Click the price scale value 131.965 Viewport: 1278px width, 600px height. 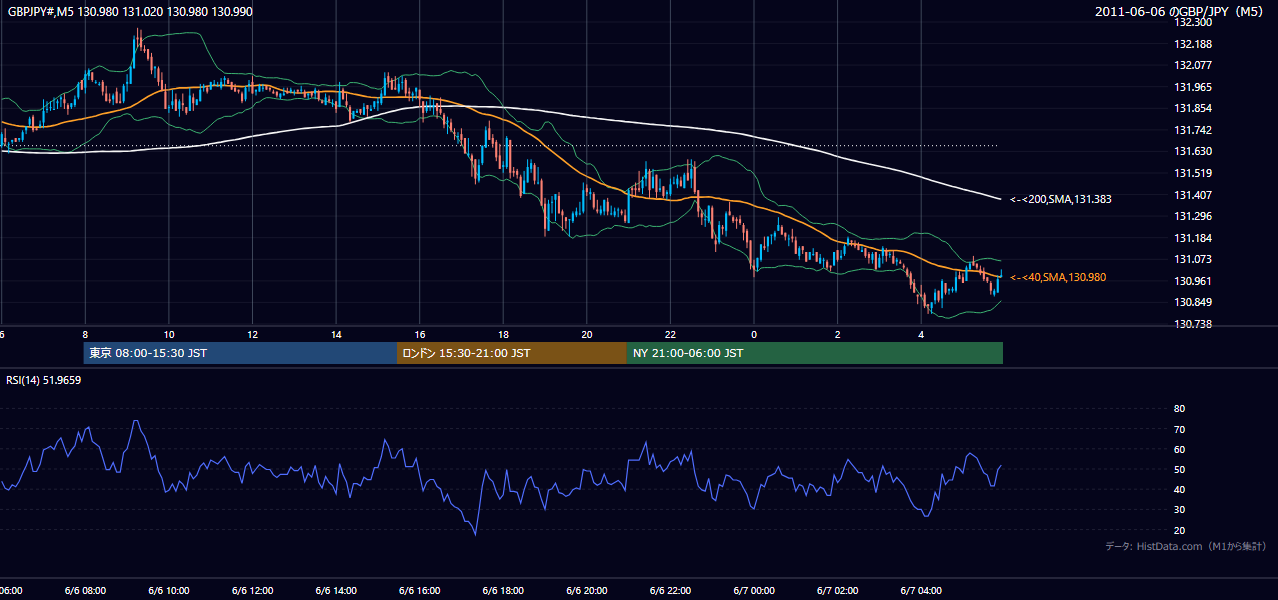(1192, 87)
